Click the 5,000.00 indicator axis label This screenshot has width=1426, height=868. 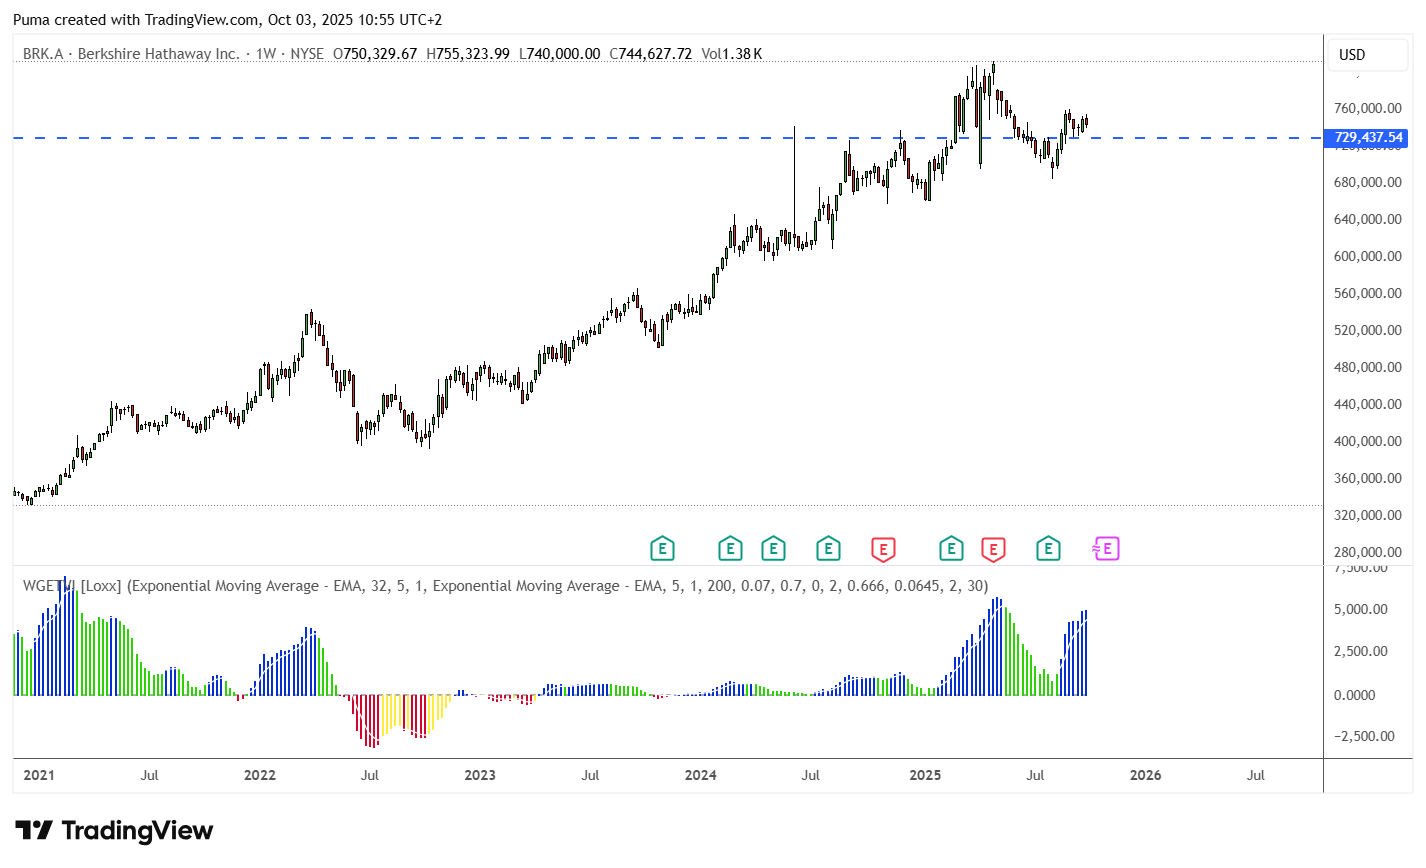coord(1361,609)
